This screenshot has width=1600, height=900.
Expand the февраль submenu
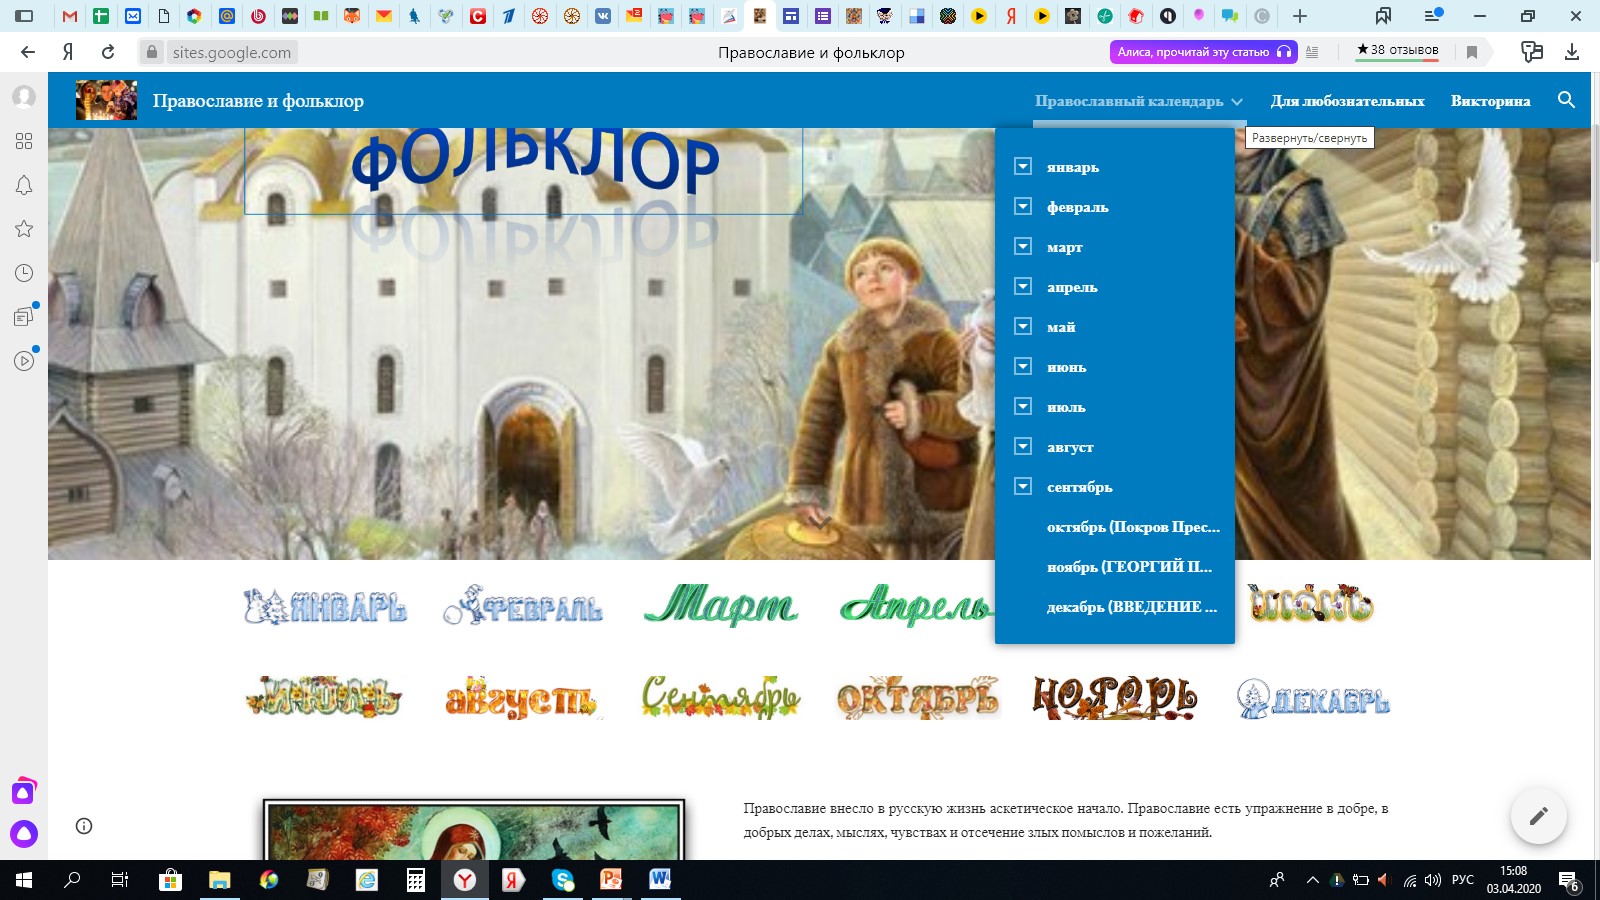pos(1022,206)
